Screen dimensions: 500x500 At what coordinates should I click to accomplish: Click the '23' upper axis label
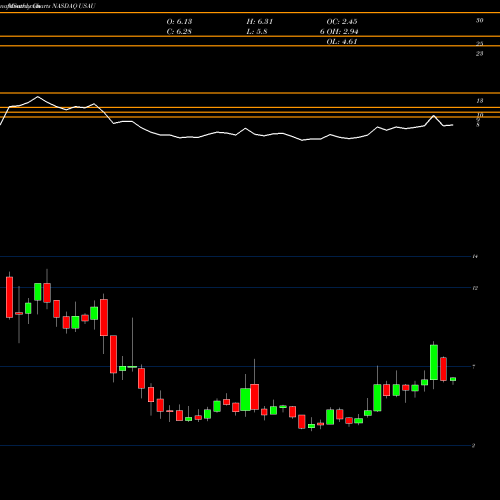(479, 54)
